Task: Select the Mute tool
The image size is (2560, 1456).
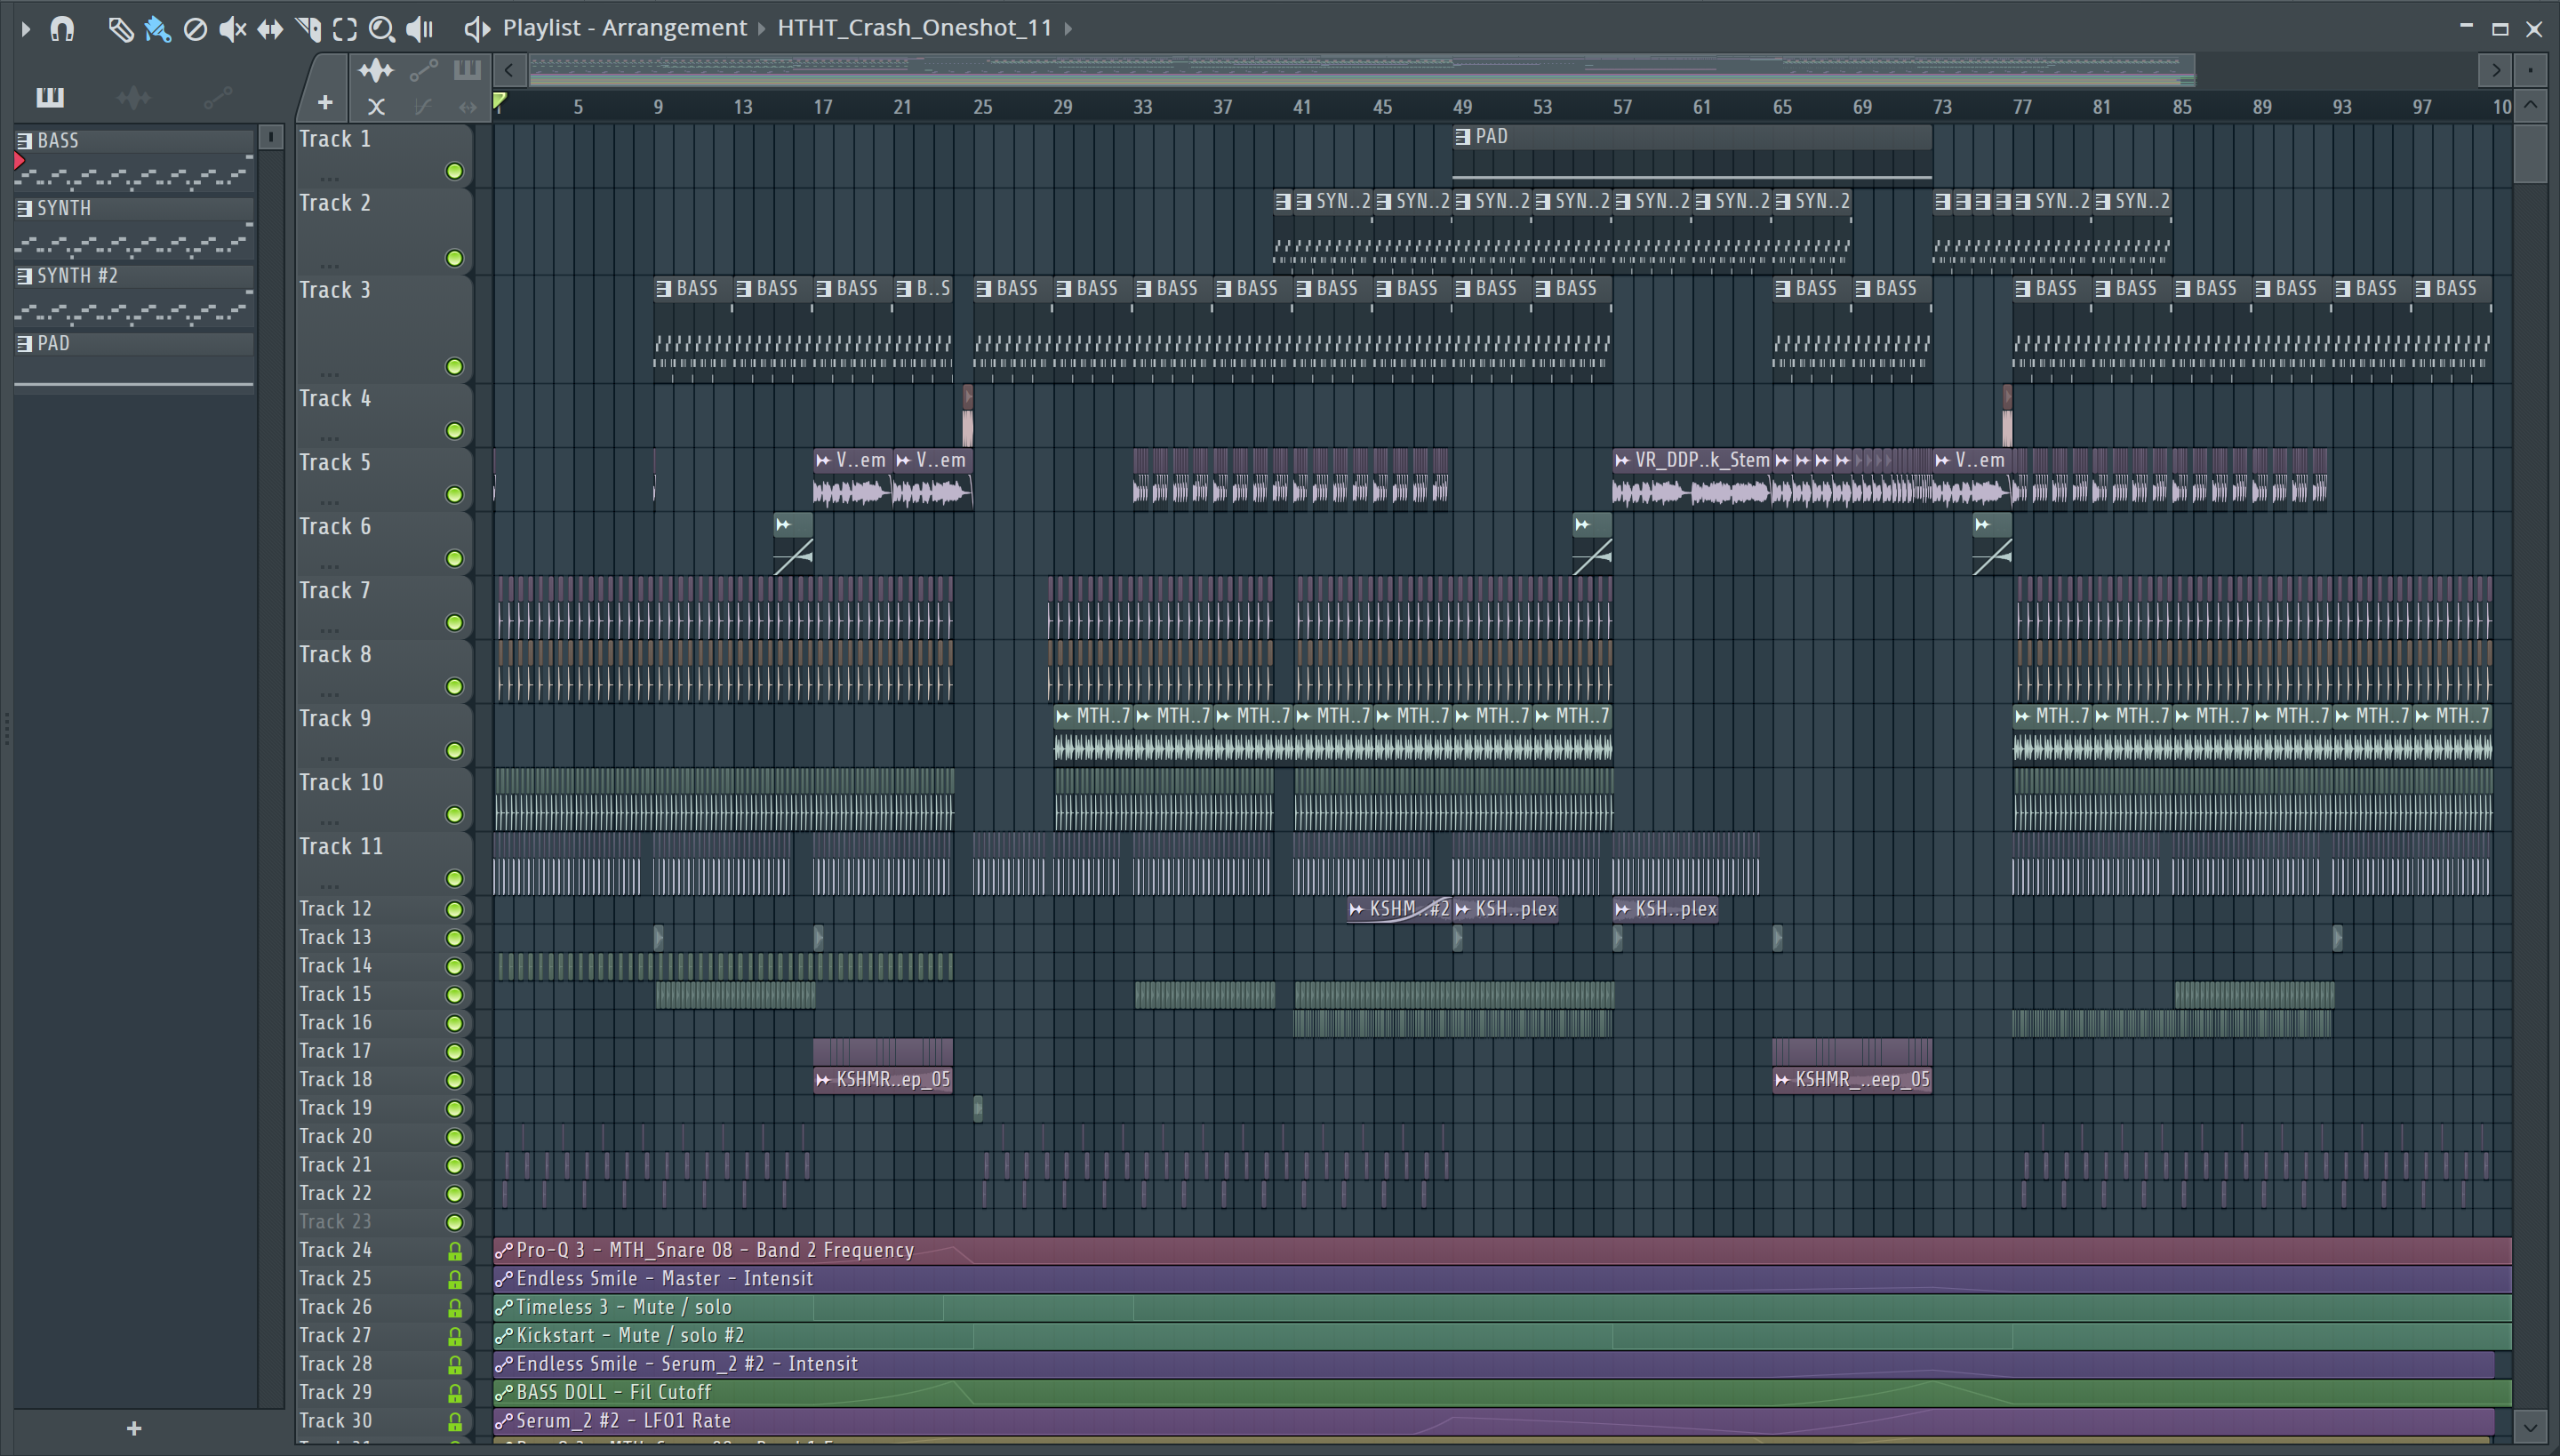Action: [232, 29]
